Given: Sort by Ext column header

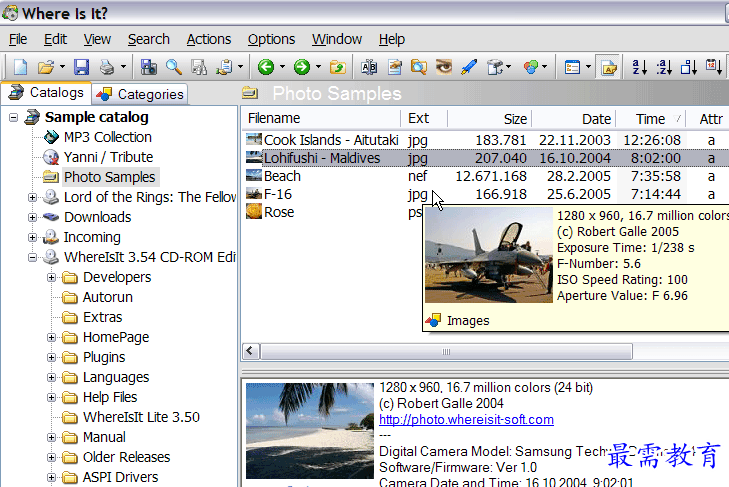Looking at the screenshot, I should tap(424, 119).
